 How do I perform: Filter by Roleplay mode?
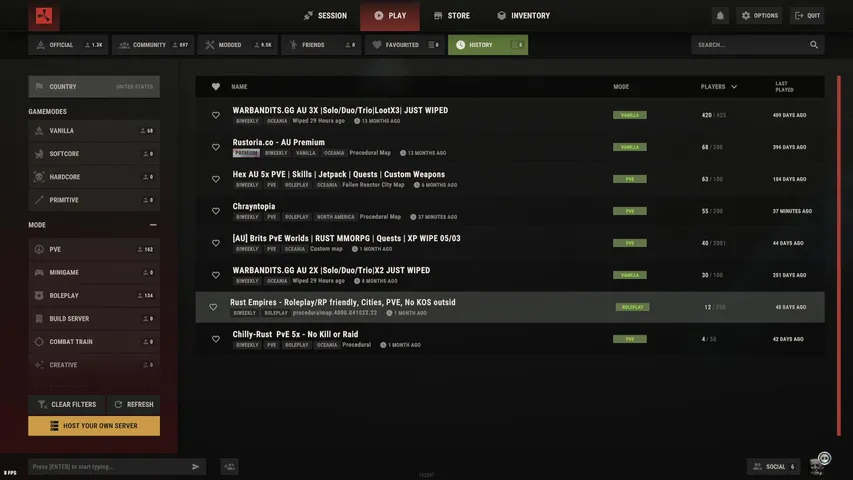pos(94,296)
